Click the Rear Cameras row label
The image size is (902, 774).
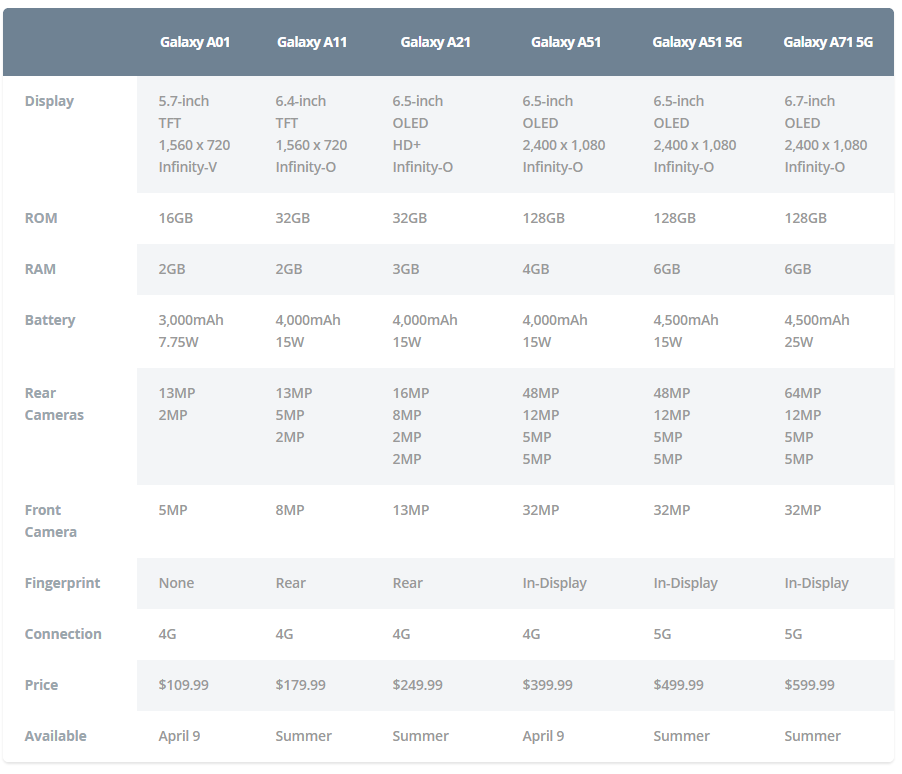pyautogui.click(x=54, y=404)
